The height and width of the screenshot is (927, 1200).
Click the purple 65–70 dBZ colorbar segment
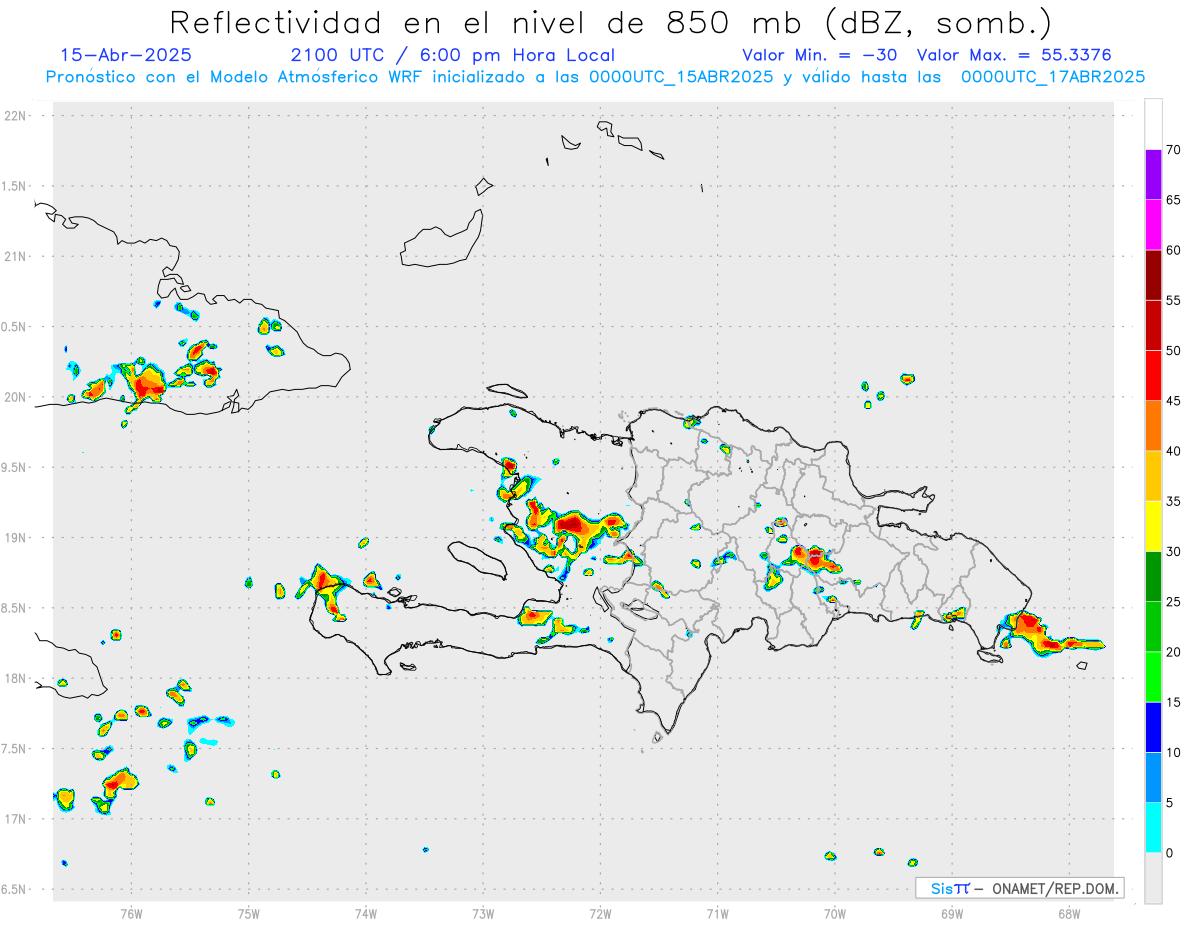click(1153, 174)
